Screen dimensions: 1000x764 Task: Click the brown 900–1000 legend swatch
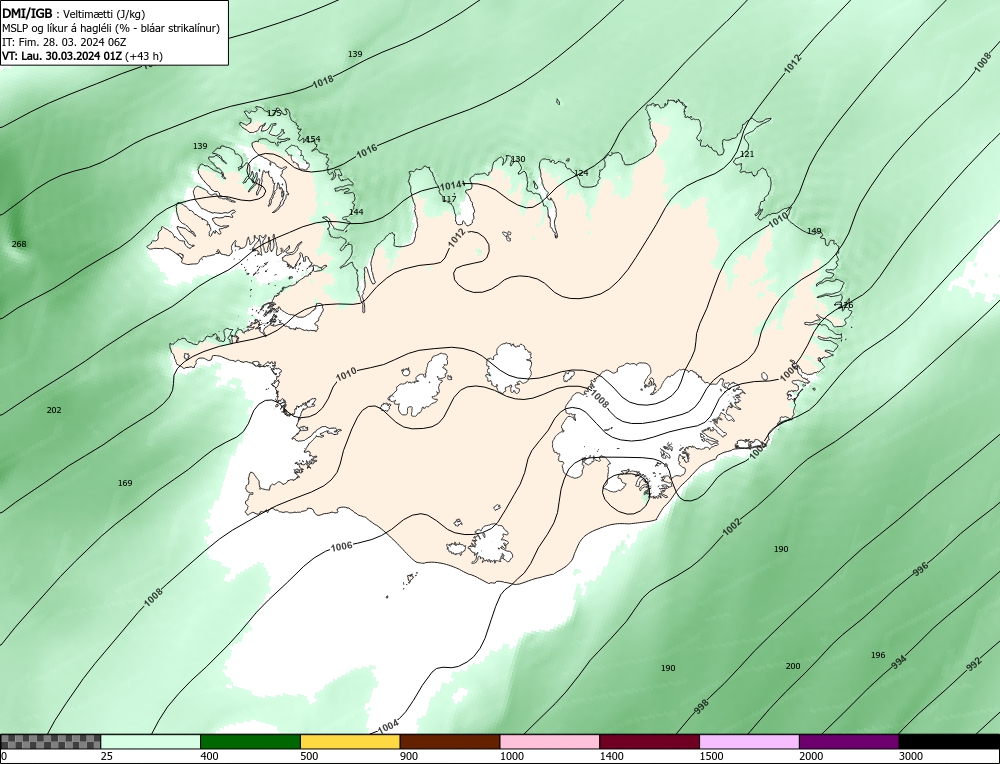pos(450,741)
